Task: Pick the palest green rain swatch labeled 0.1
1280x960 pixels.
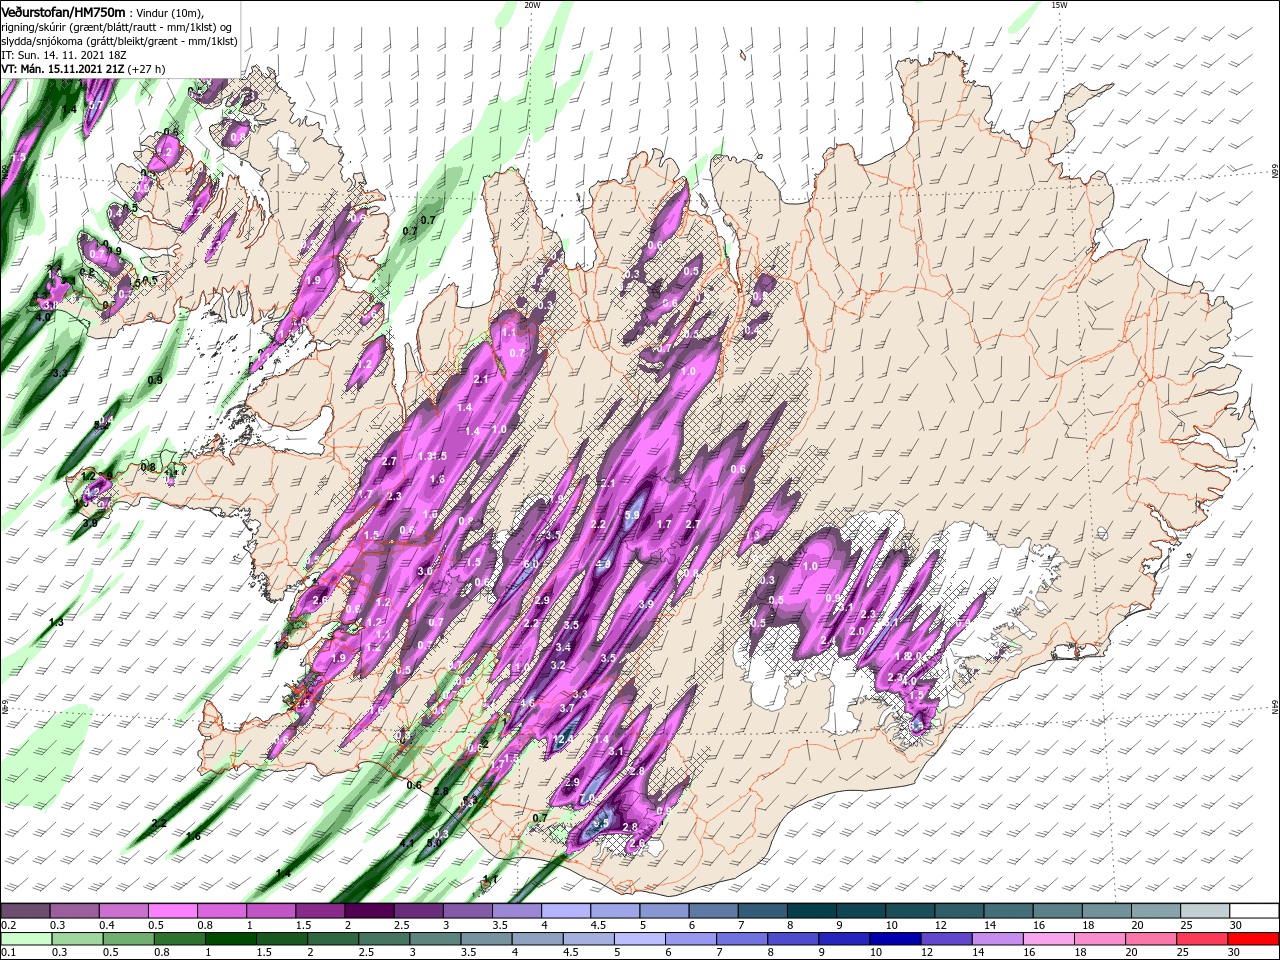Action: point(25,939)
